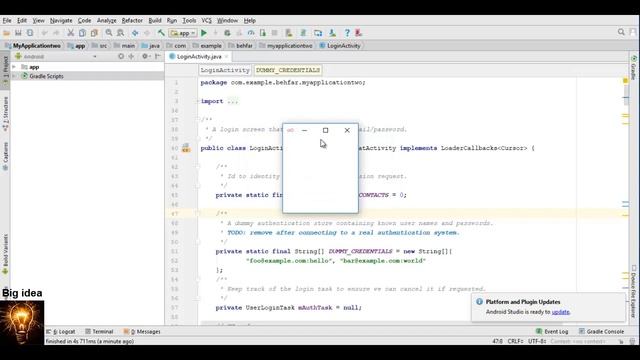This screenshot has height=360, width=640.
Task: Open the Build menu
Action: coord(155,20)
